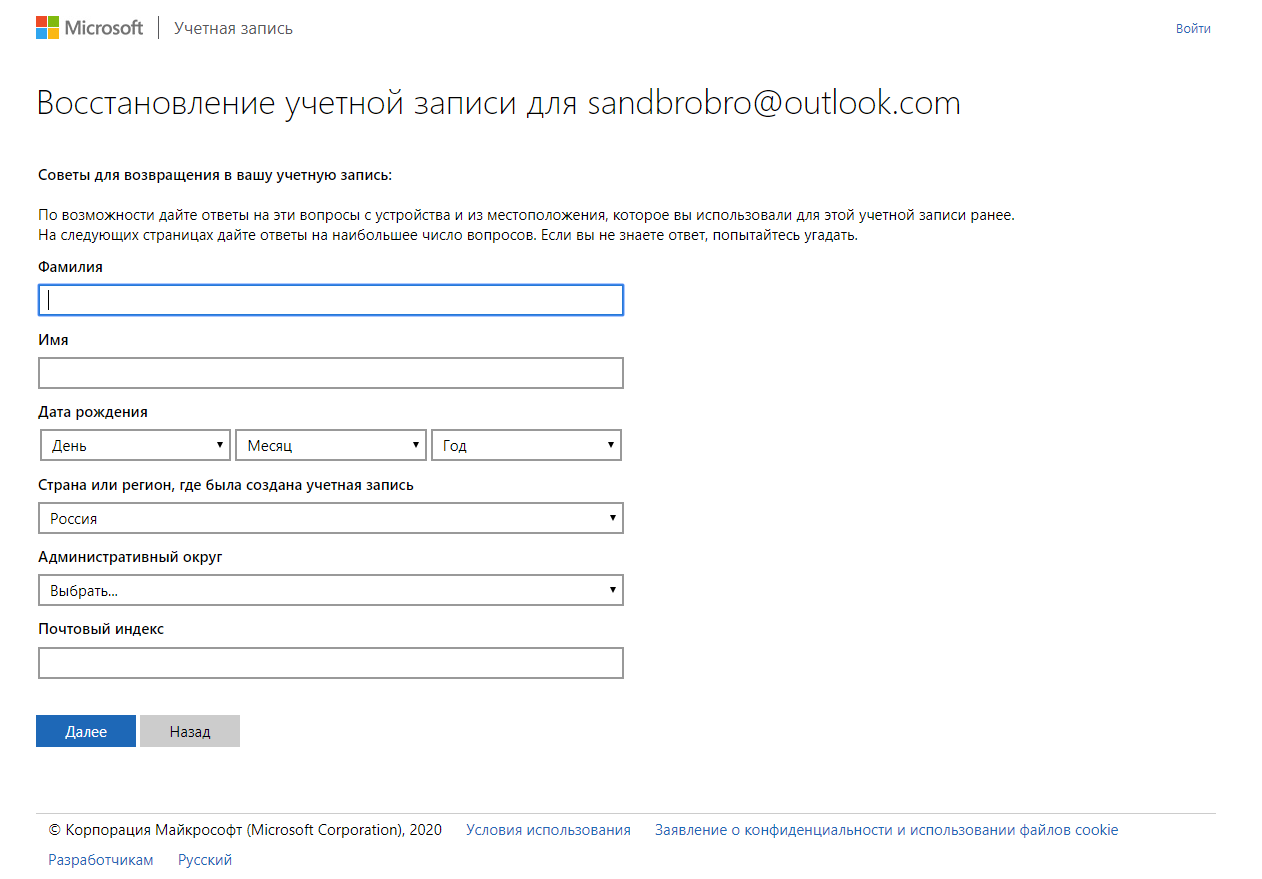The height and width of the screenshot is (879, 1262).
Task: Open the Разработчикам footer link
Action: (x=101, y=860)
